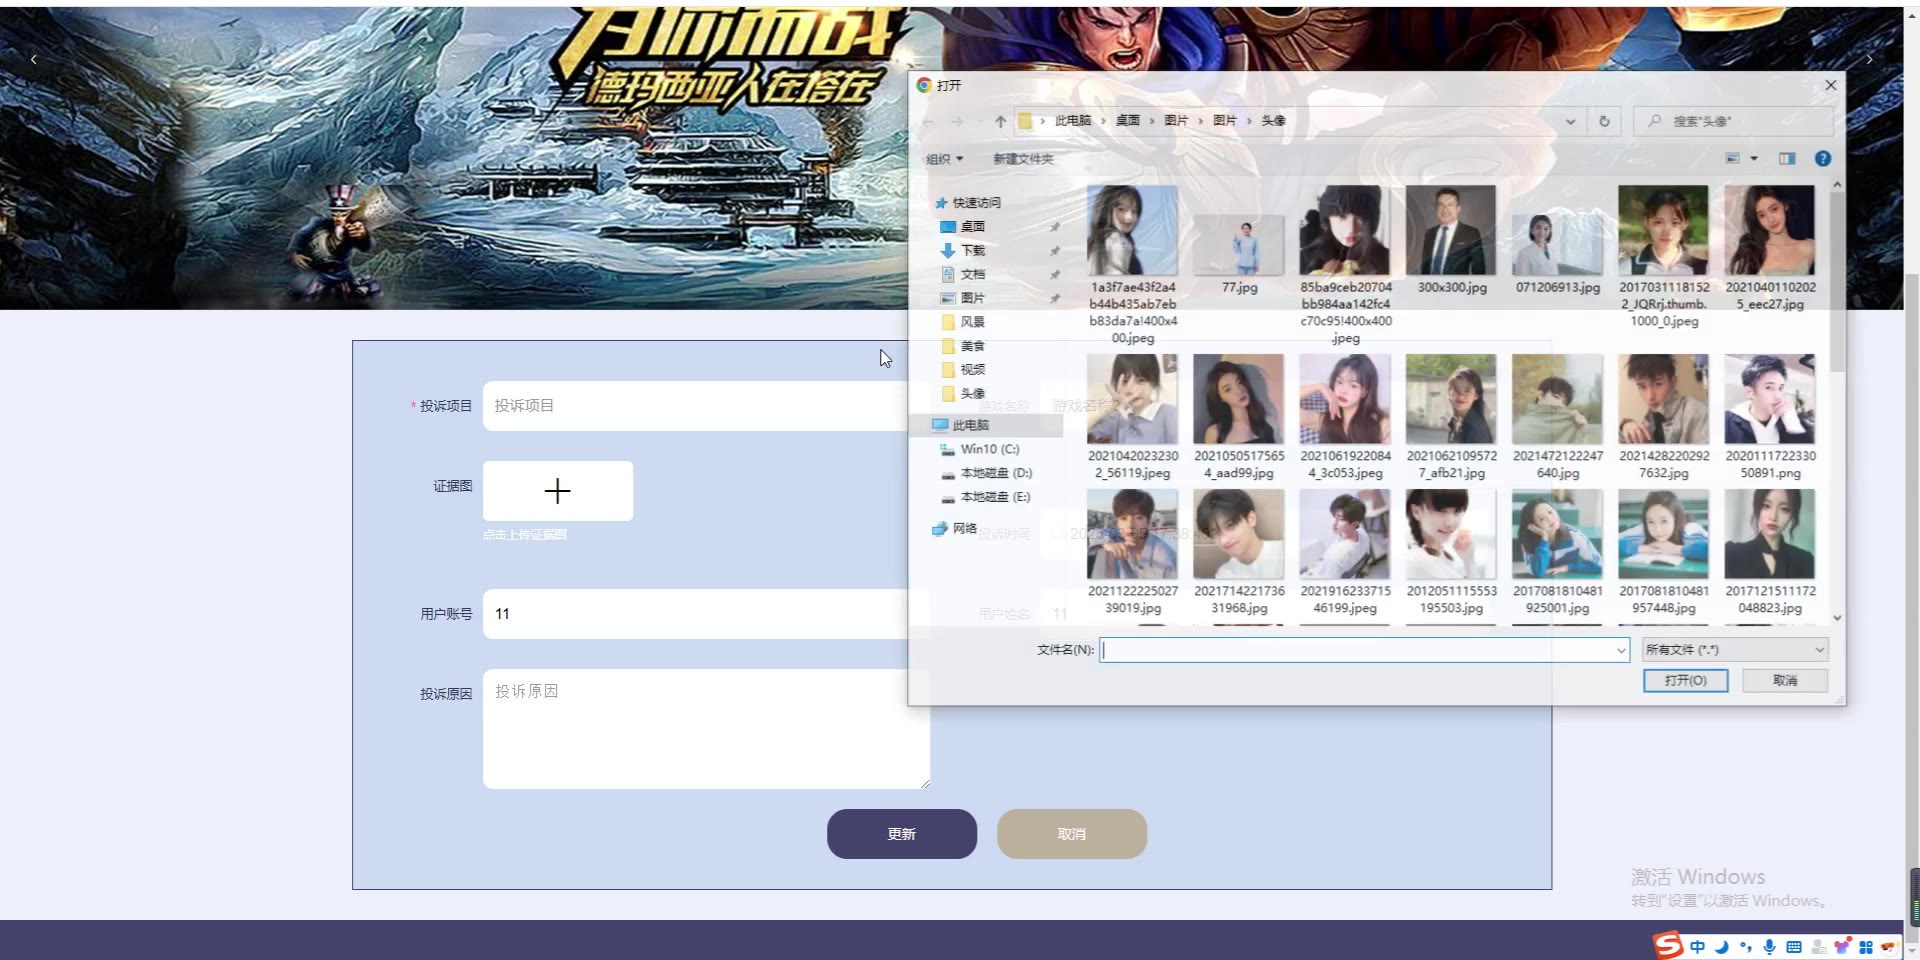Viewport: 1920px width, 960px height.
Task: Open the 所有文件 file type dropdown
Action: click(x=1735, y=650)
